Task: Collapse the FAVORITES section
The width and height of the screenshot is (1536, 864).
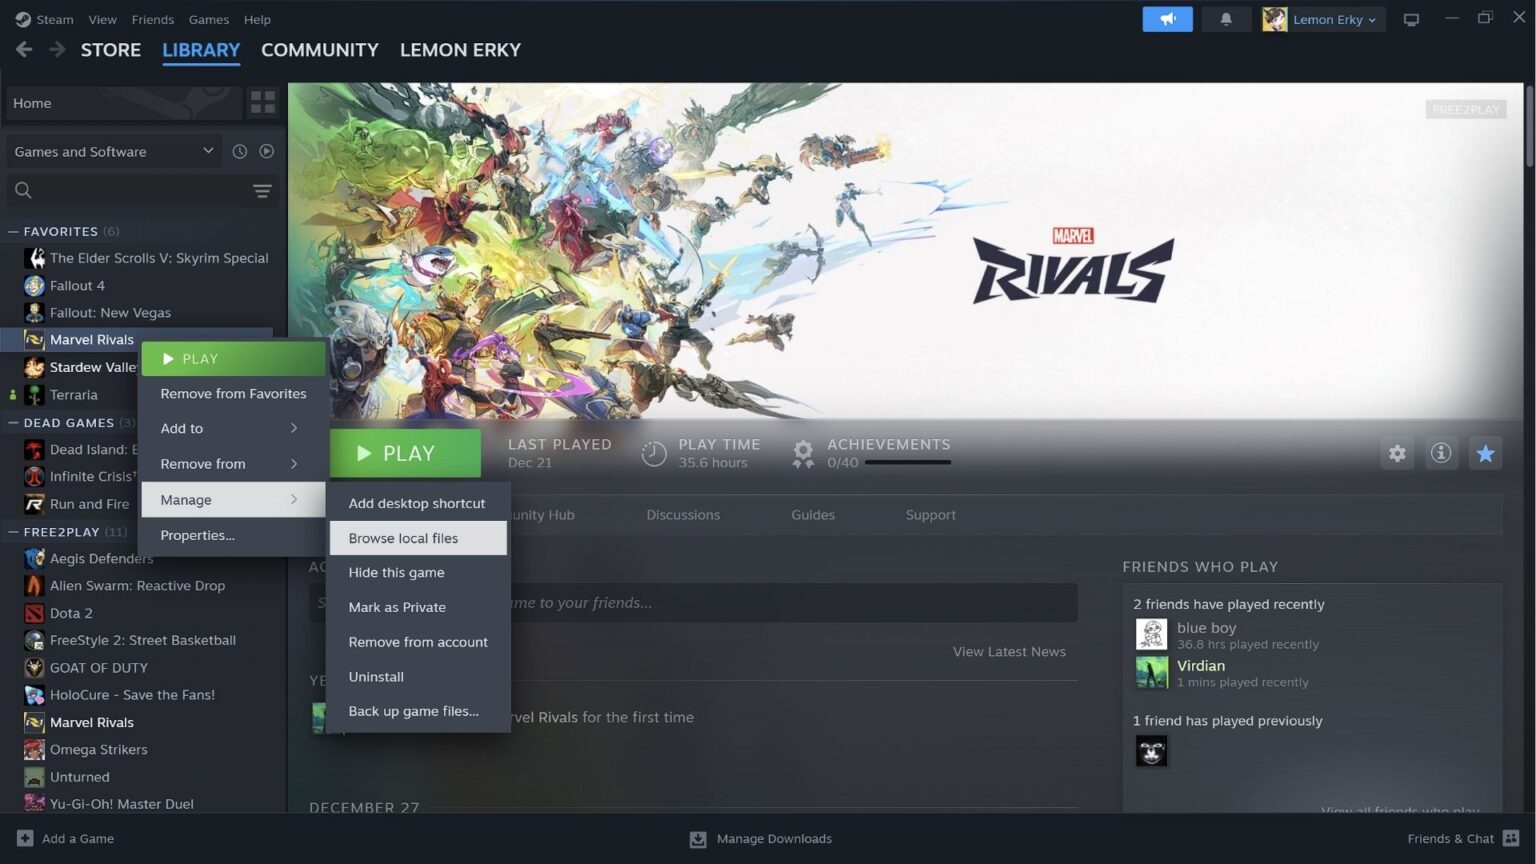Action: pyautogui.click(x=12, y=231)
